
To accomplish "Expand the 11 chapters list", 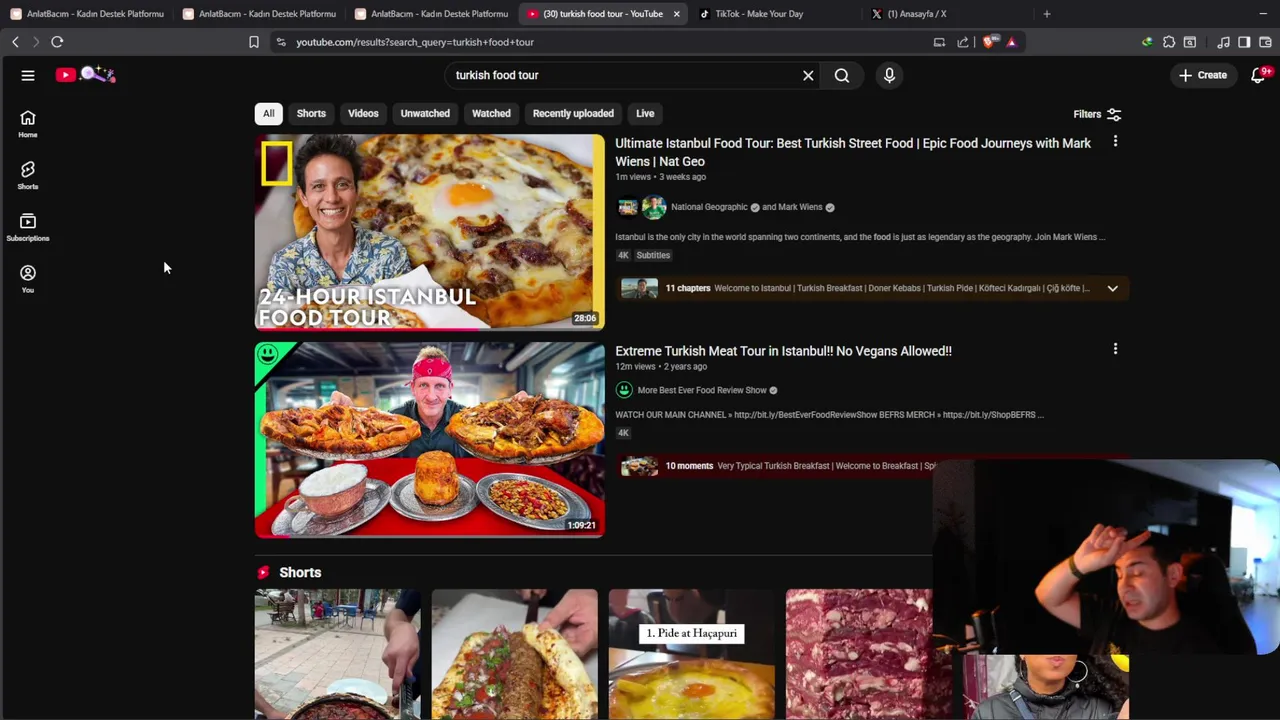I will point(1112,288).
